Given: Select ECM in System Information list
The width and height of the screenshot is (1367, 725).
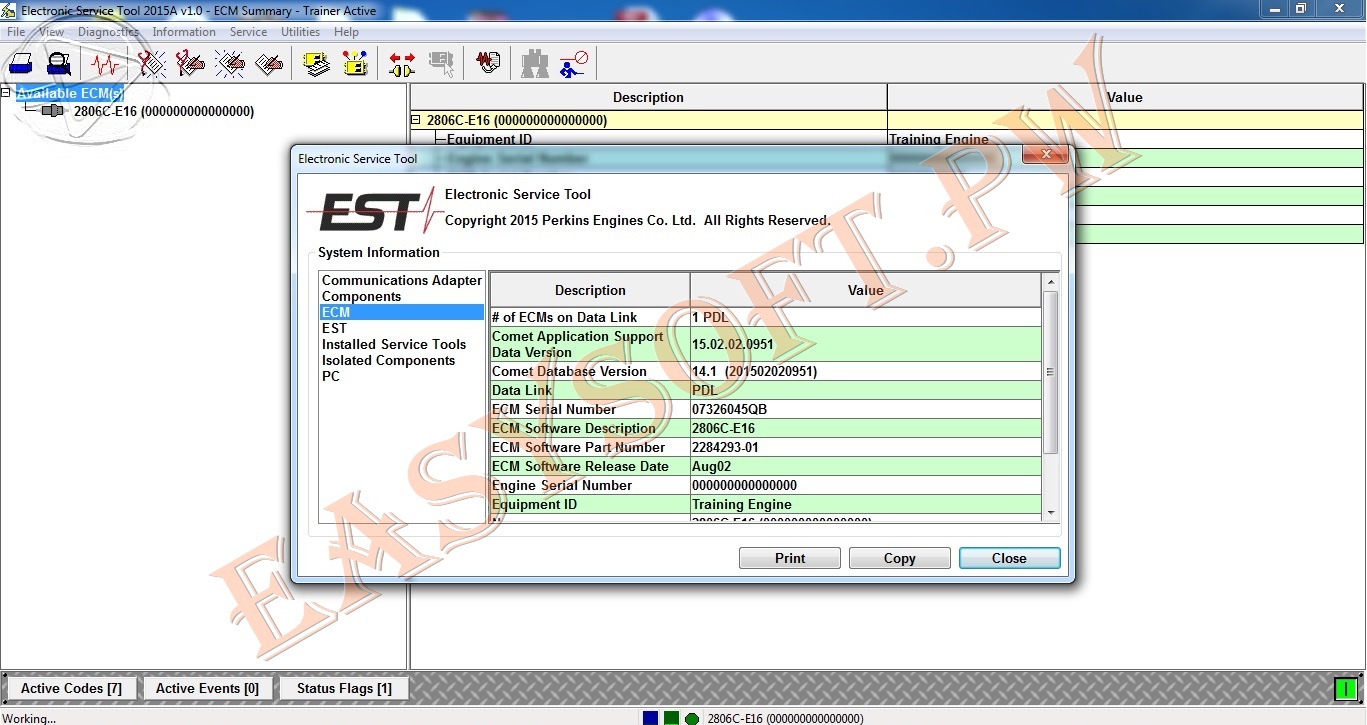Looking at the screenshot, I should coord(402,312).
